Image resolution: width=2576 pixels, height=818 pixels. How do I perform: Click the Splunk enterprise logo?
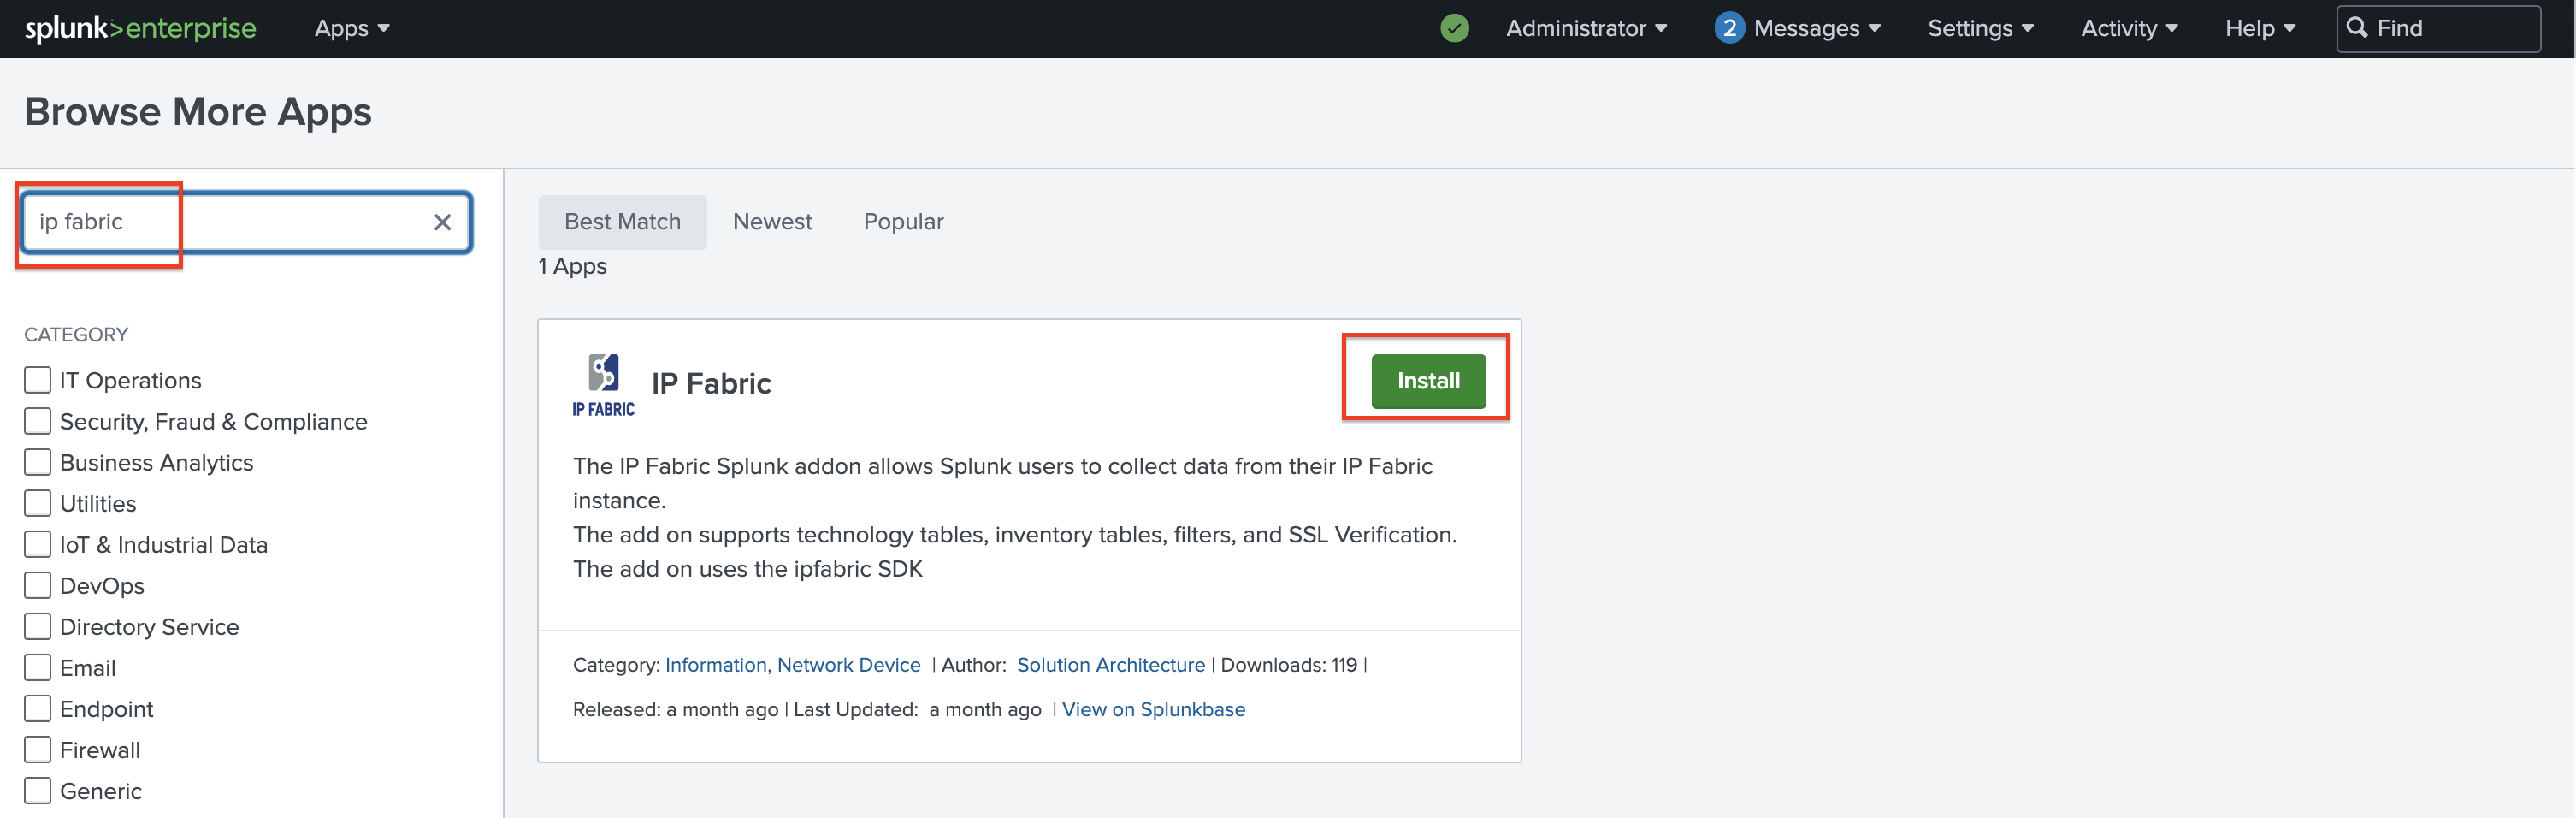click(x=140, y=28)
